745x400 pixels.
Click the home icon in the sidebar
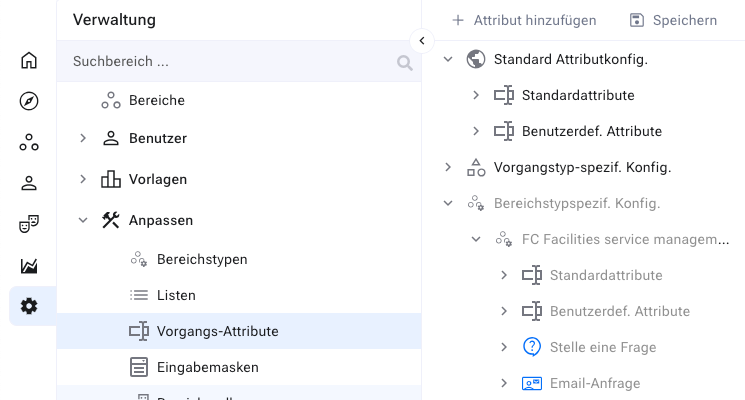[29, 61]
